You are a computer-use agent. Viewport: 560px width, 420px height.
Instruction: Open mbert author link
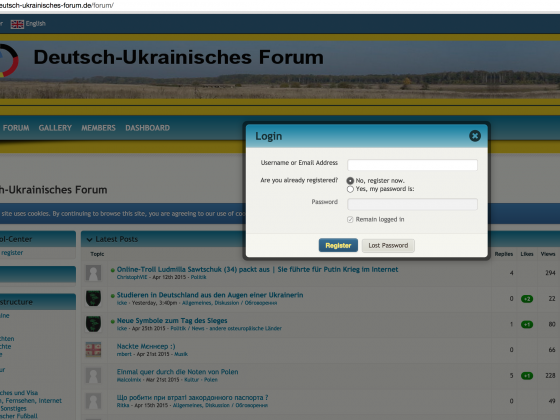point(124,354)
